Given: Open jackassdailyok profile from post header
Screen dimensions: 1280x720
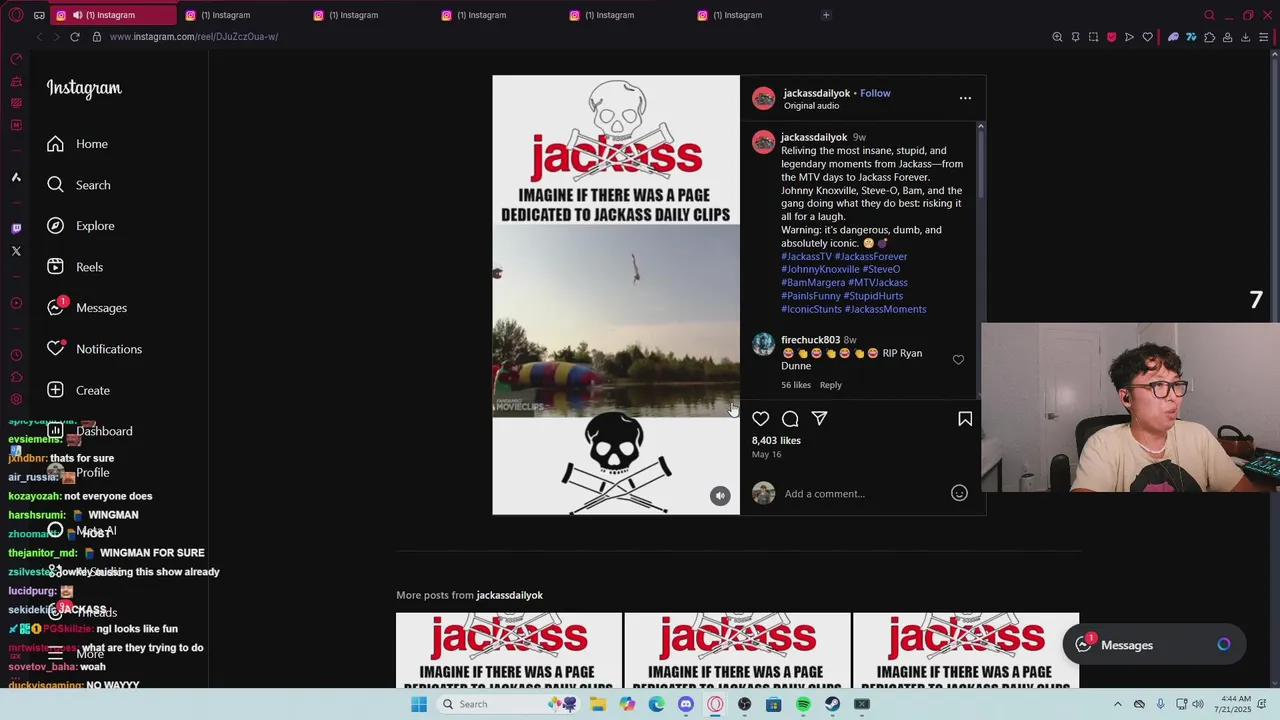Looking at the screenshot, I should click(x=816, y=93).
